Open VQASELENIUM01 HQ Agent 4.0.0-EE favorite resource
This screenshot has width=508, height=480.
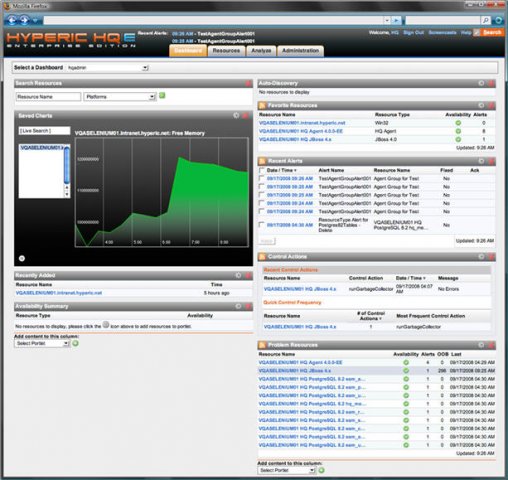(x=300, y=131)
